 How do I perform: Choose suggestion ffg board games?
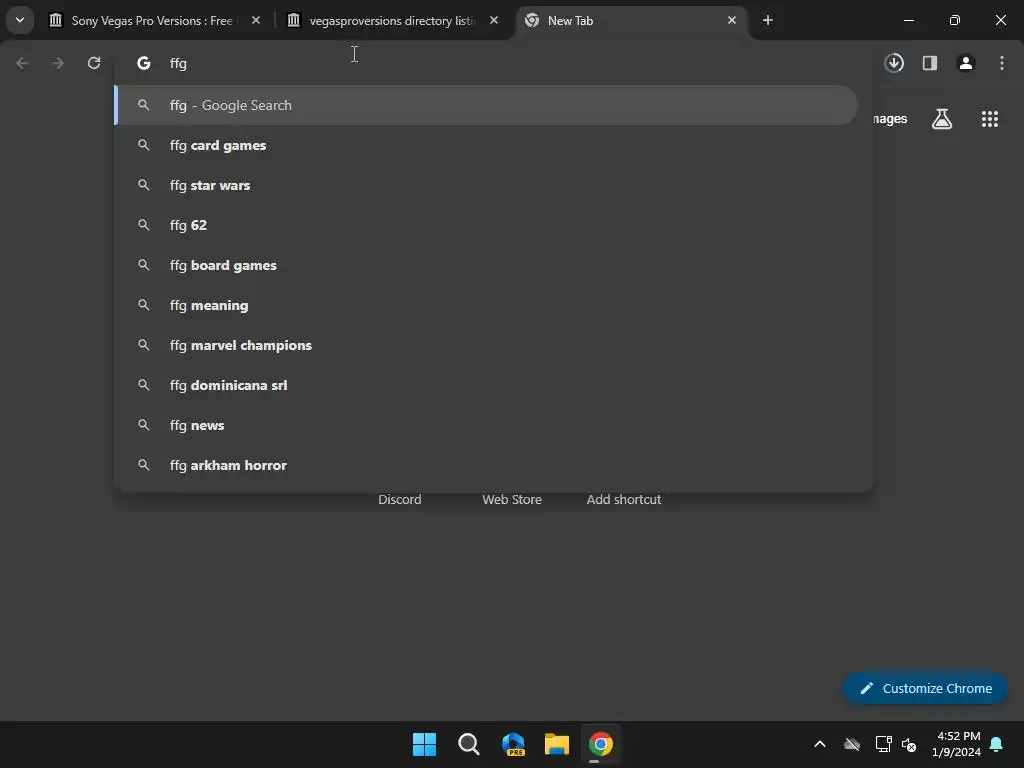(487, 265)
